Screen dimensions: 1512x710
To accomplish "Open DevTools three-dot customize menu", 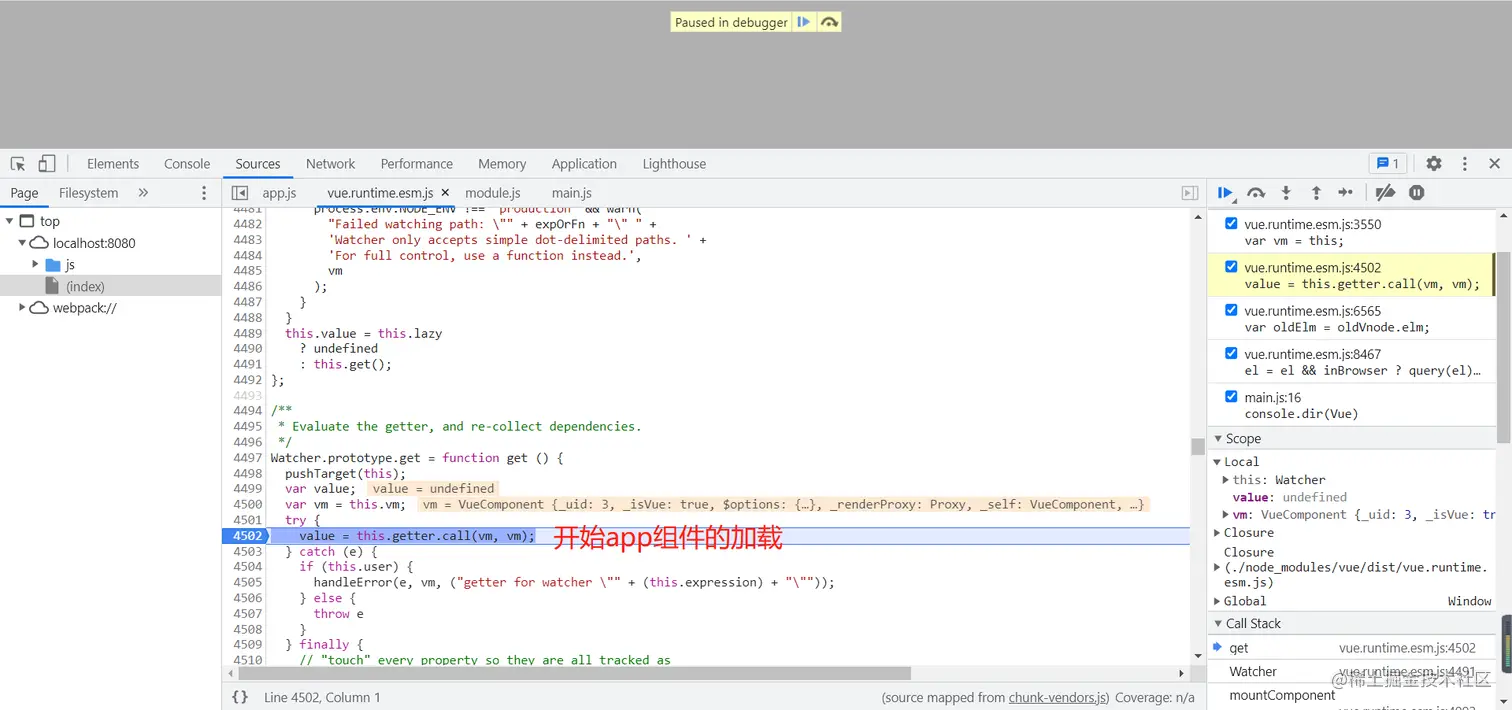I will pos(1465,164).
